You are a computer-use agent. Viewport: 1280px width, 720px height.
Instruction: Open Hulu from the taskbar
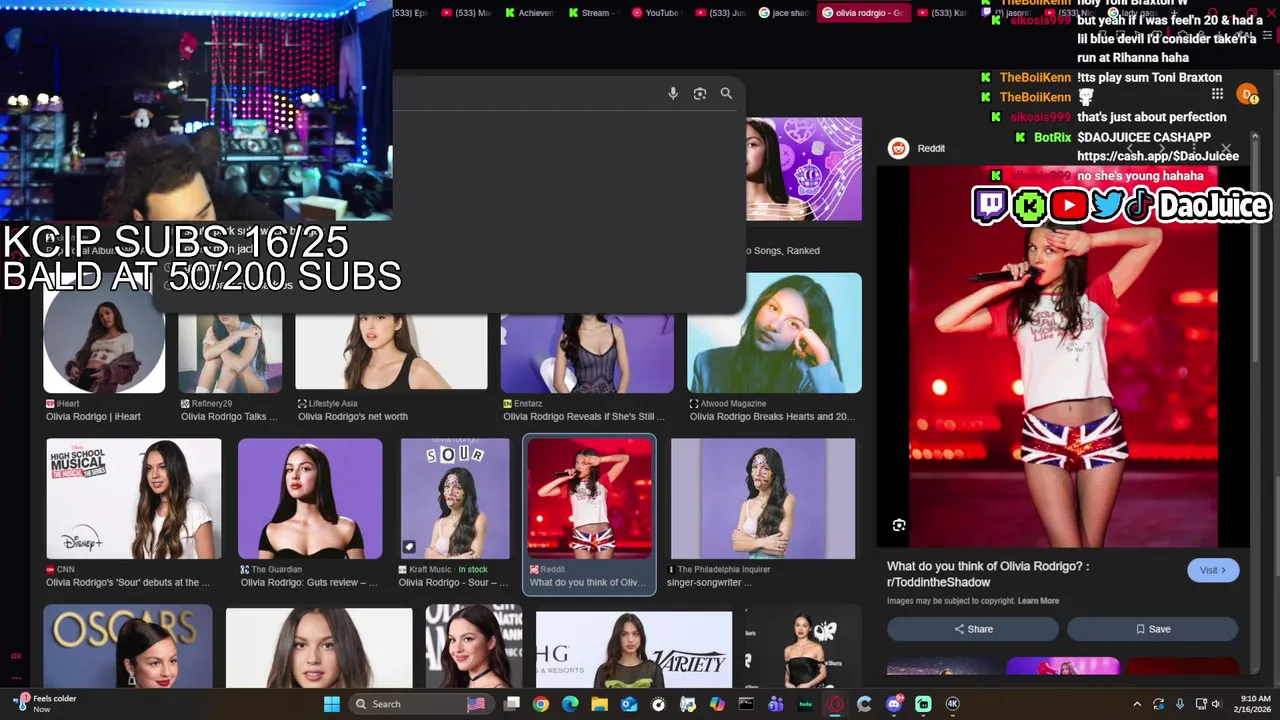tap(805, 704)
